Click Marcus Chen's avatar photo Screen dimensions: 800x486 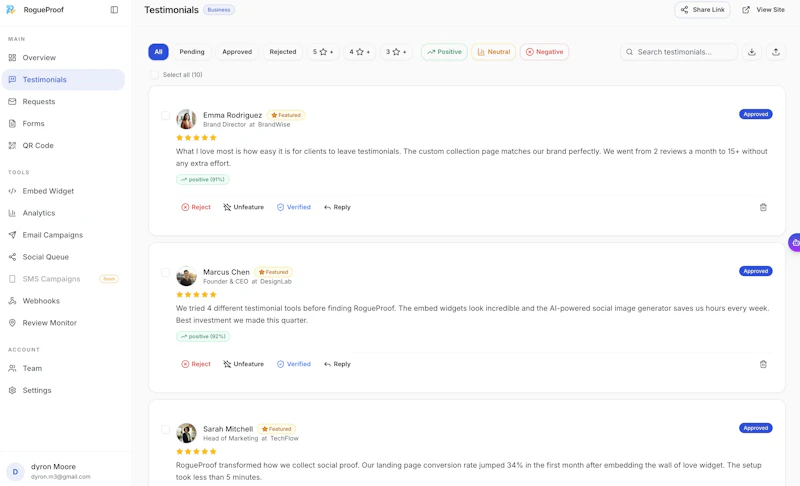pyautogui.click(x=186, y=276)
